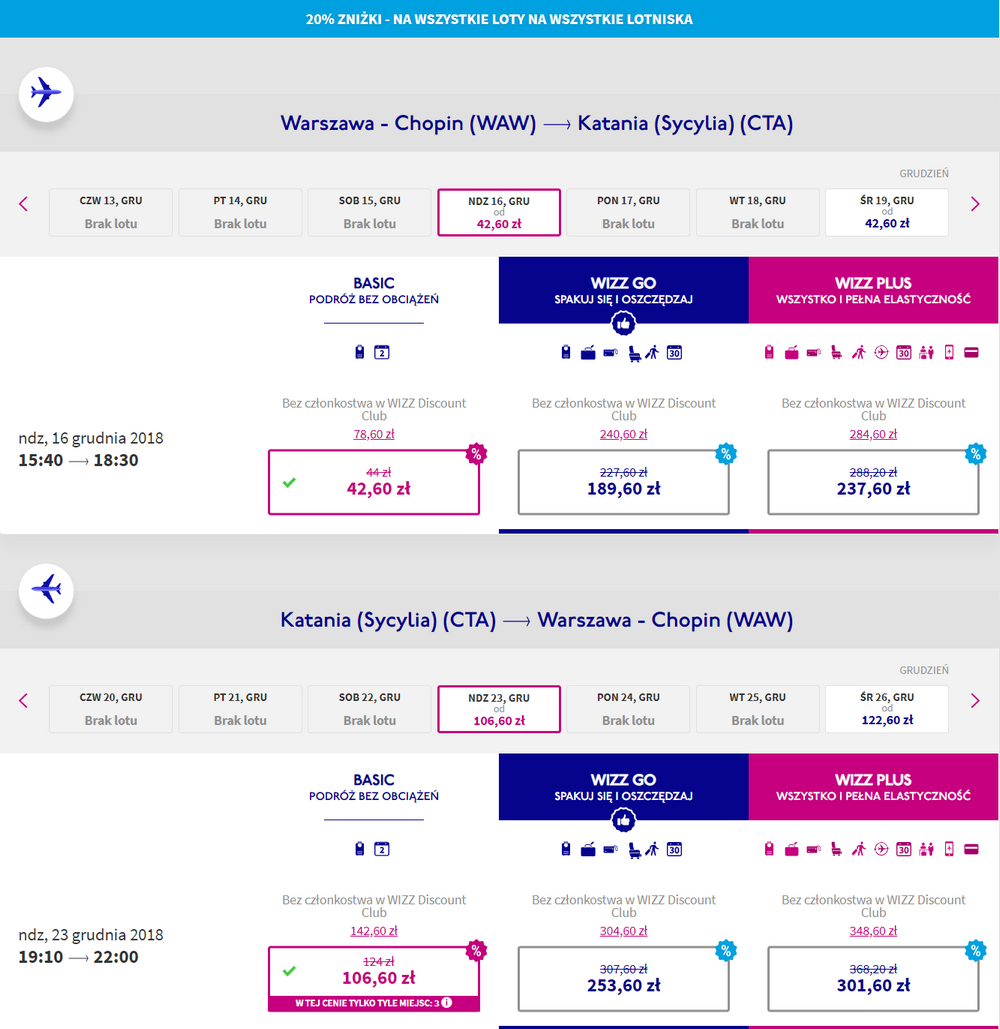The width and height of the screenshot is (1000, 1029).
Task: Click the percent badge on 42,60 zł fare
Action: point(476,453)
